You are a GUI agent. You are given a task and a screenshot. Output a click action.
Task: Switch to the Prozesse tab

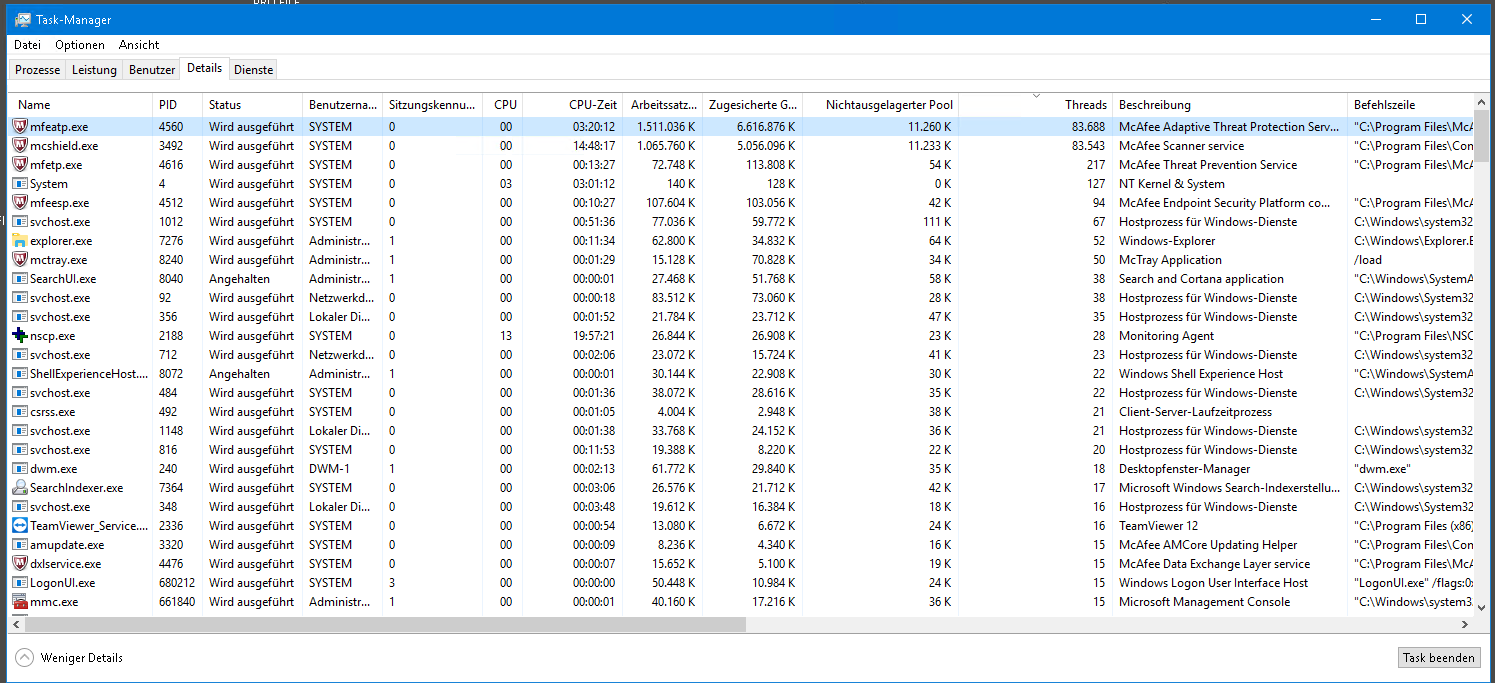[38, 70]
